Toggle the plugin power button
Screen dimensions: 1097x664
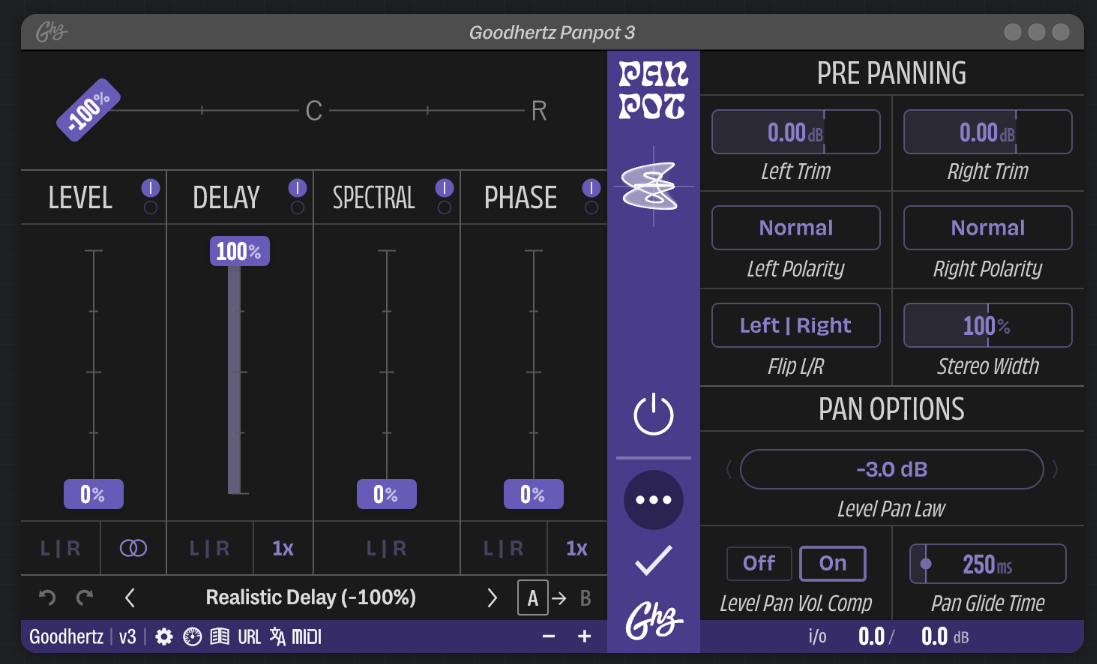[653, 413]
